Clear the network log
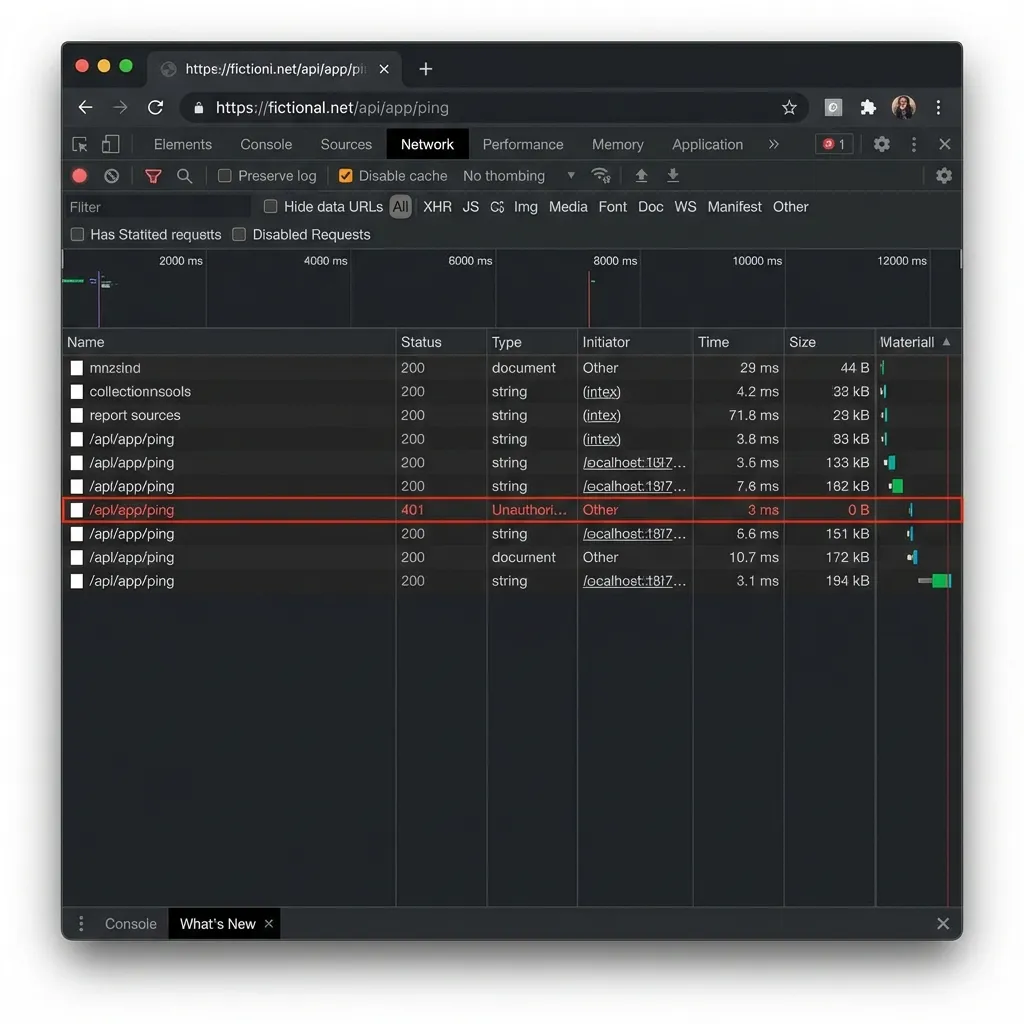The height and width of the screenshot is (1024, 1024). coord(111,176)
